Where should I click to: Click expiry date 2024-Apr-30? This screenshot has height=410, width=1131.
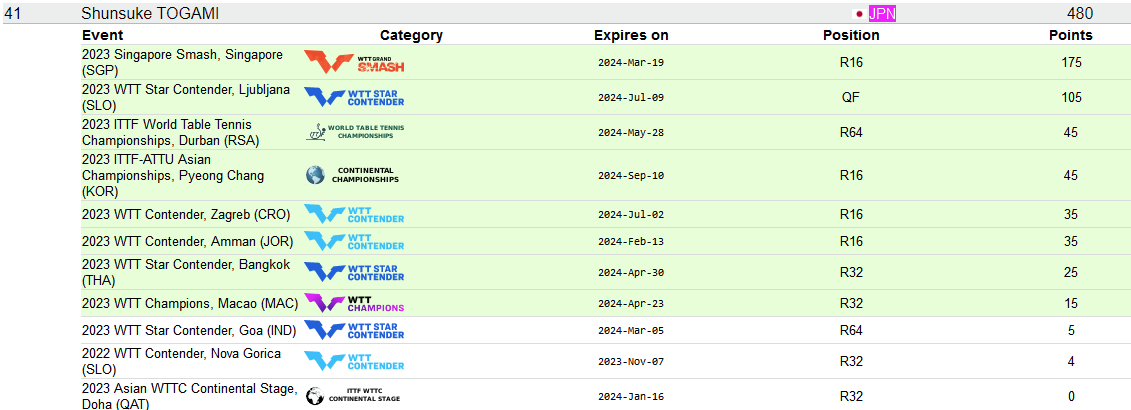pos(631,273)
